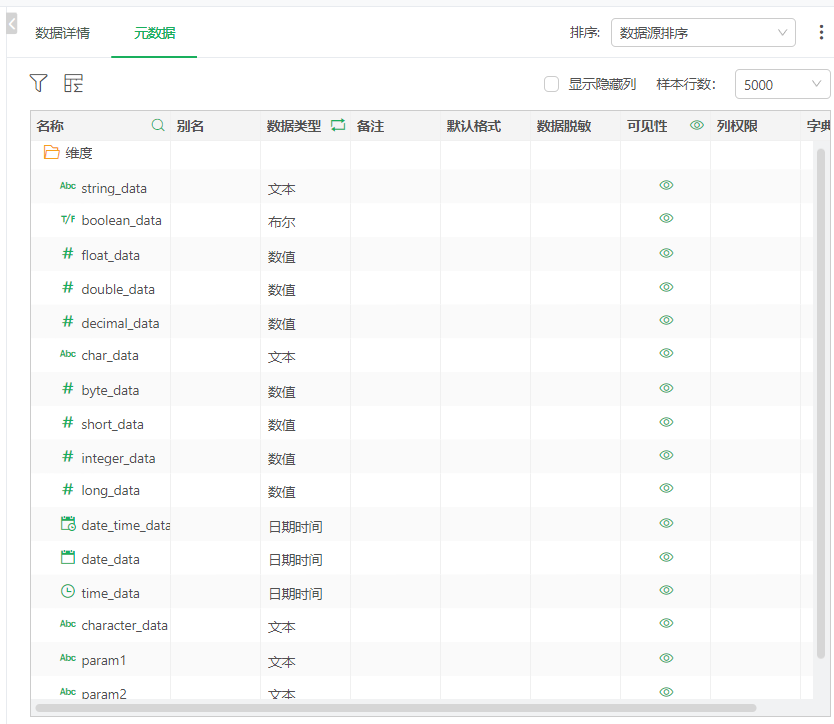Click number icon of float_data
Viewport: 834px width, 724px height.
coord(68,253)
